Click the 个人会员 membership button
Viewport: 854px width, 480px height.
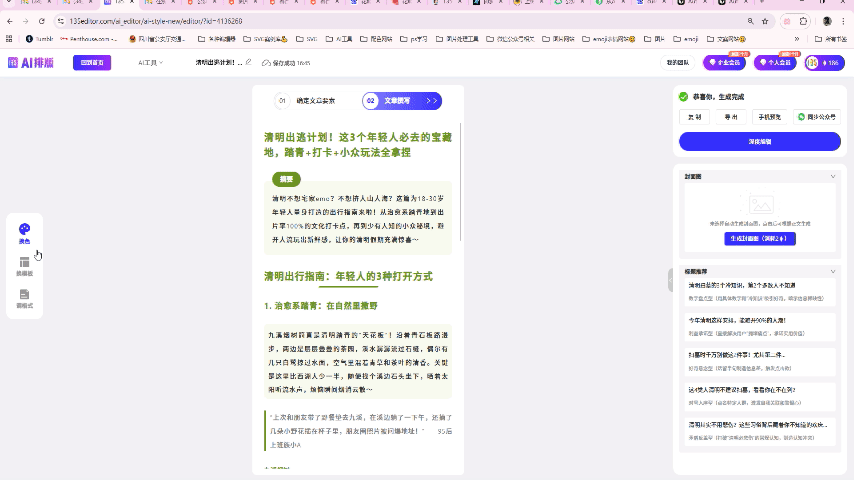(775, 63)
